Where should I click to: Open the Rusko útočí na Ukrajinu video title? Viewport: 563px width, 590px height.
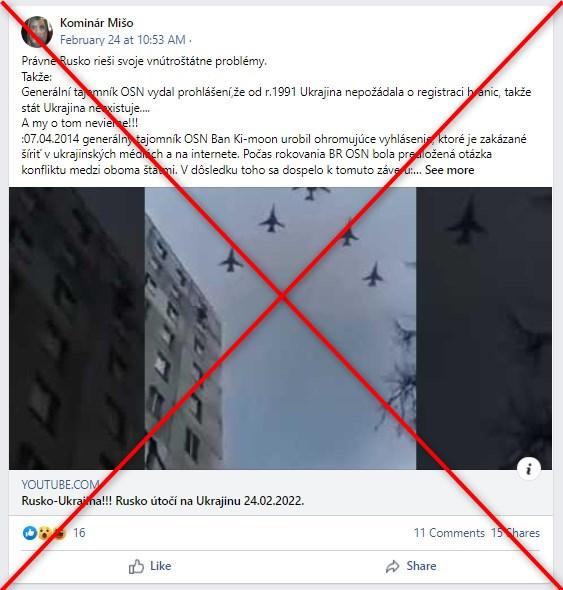pyautogui.click(x=163, y=501)
